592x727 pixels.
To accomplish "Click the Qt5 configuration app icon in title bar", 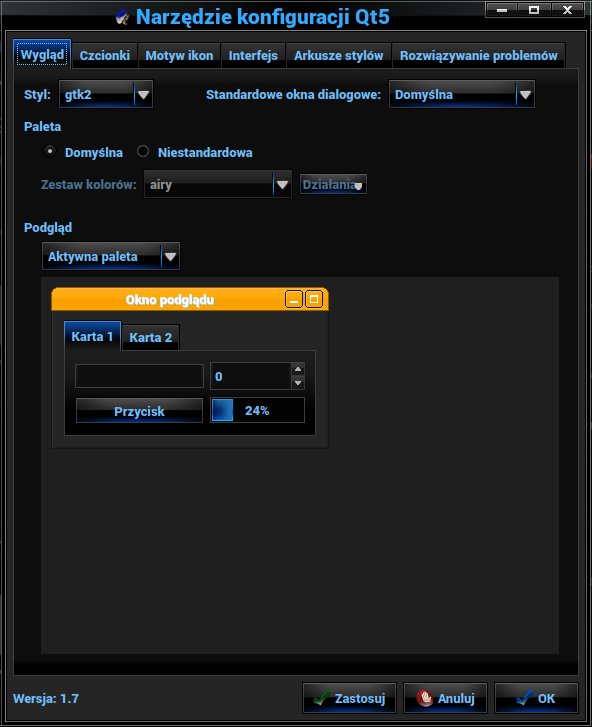I will pos(122,17).
